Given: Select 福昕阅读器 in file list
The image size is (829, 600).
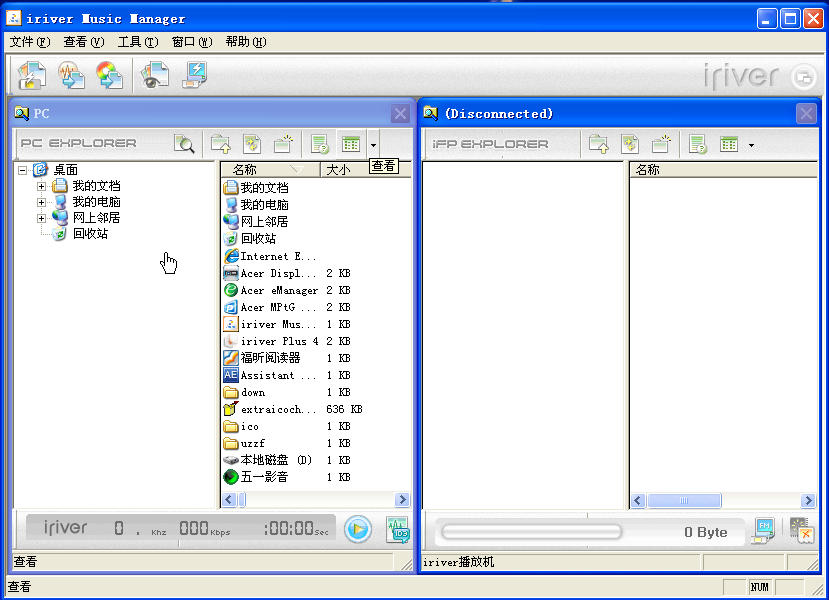Looking at the screenshot, I should click(262, 358).
